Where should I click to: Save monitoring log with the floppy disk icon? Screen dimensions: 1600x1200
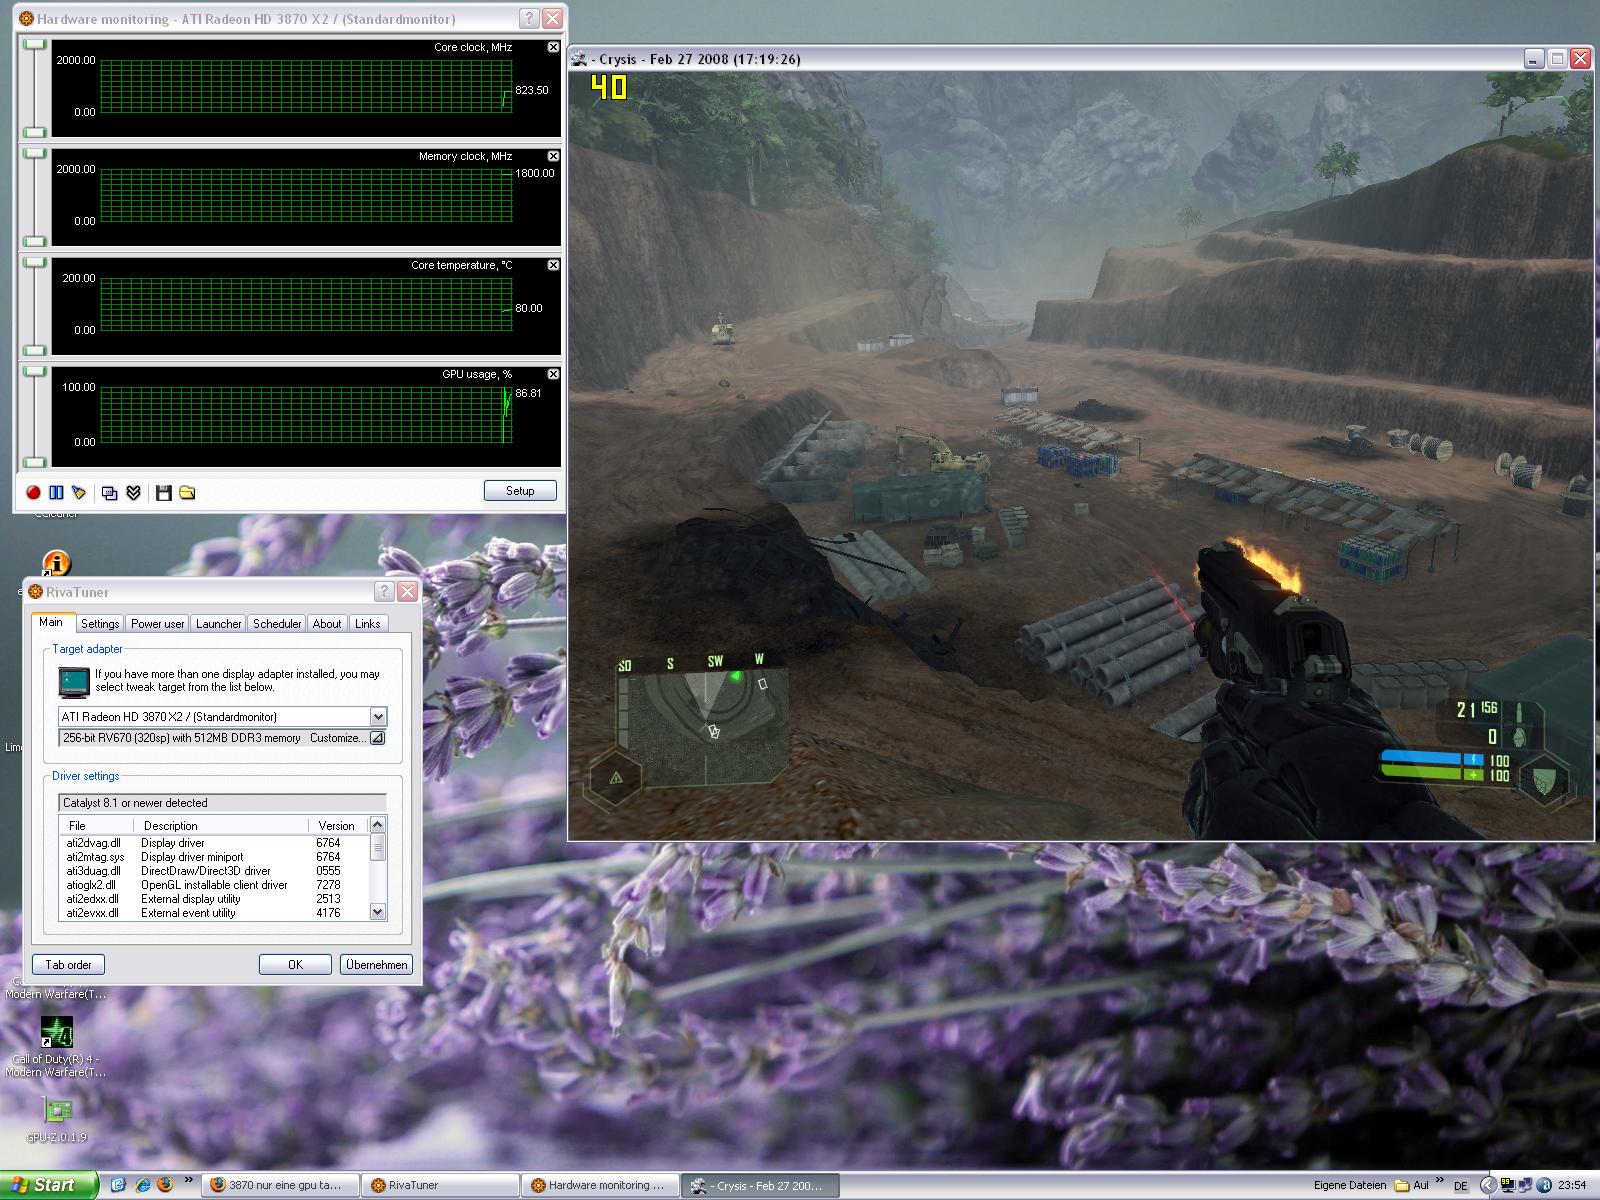(x=164, y=492)
